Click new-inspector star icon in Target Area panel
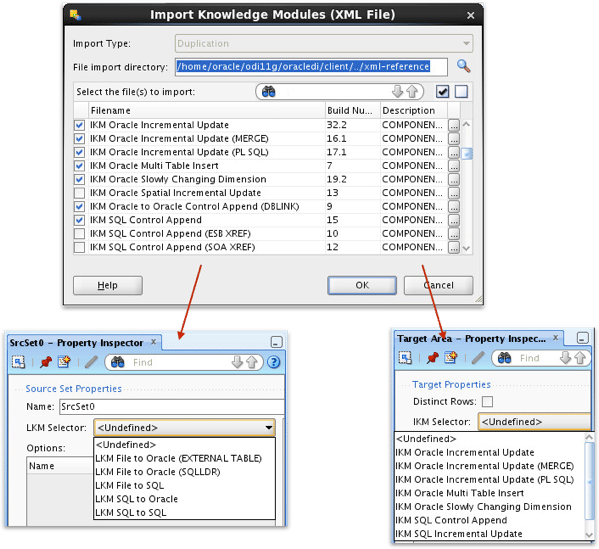Viewport: 599px width, 549px height. click(x=451, y=358)
